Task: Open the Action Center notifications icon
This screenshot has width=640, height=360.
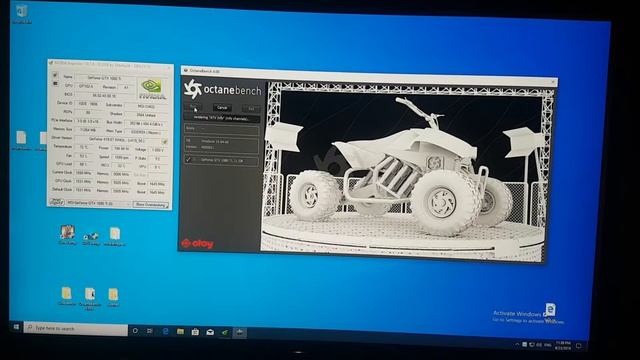Action: pos(578,346)
